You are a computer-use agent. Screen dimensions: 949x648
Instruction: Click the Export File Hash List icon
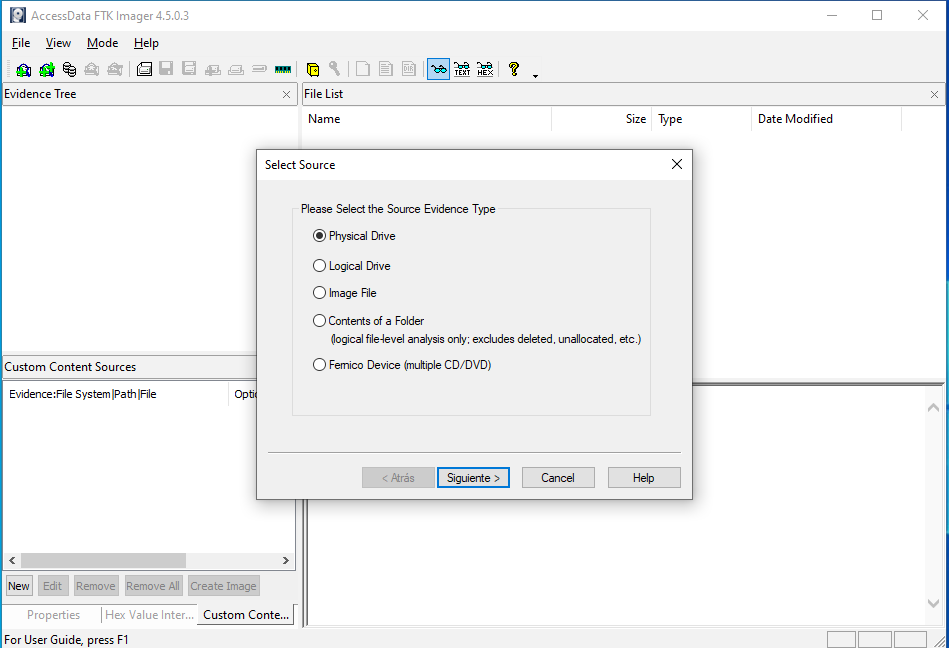[386, 69]
